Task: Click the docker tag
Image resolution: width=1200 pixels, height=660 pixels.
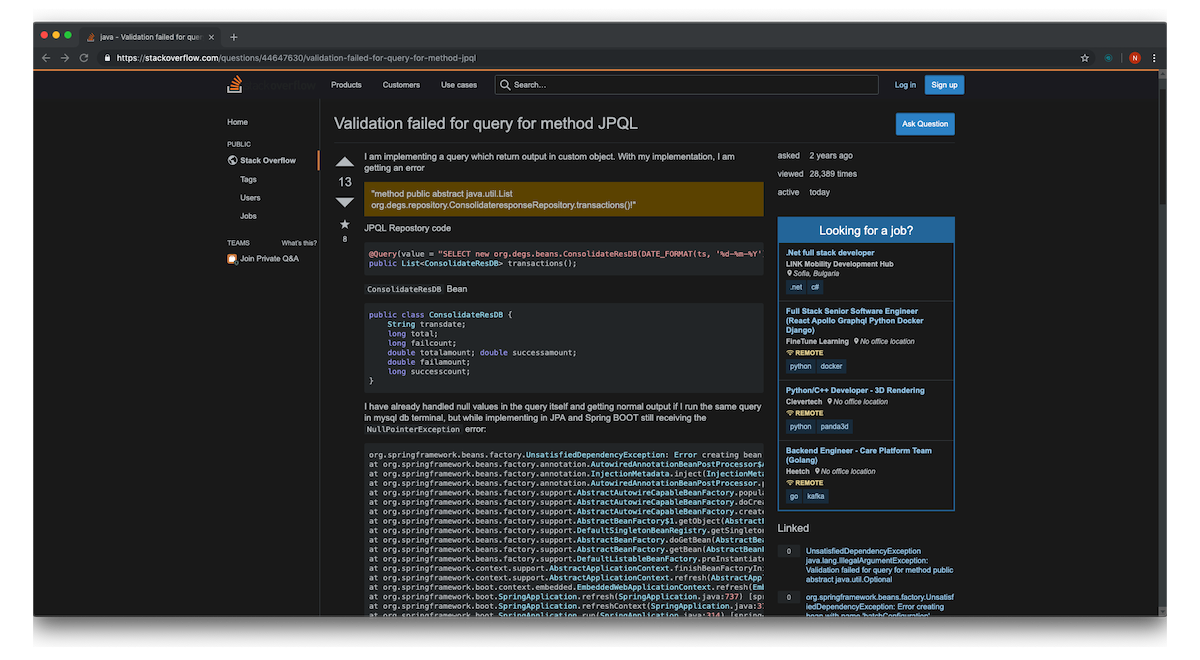Action: pos(832,366)
